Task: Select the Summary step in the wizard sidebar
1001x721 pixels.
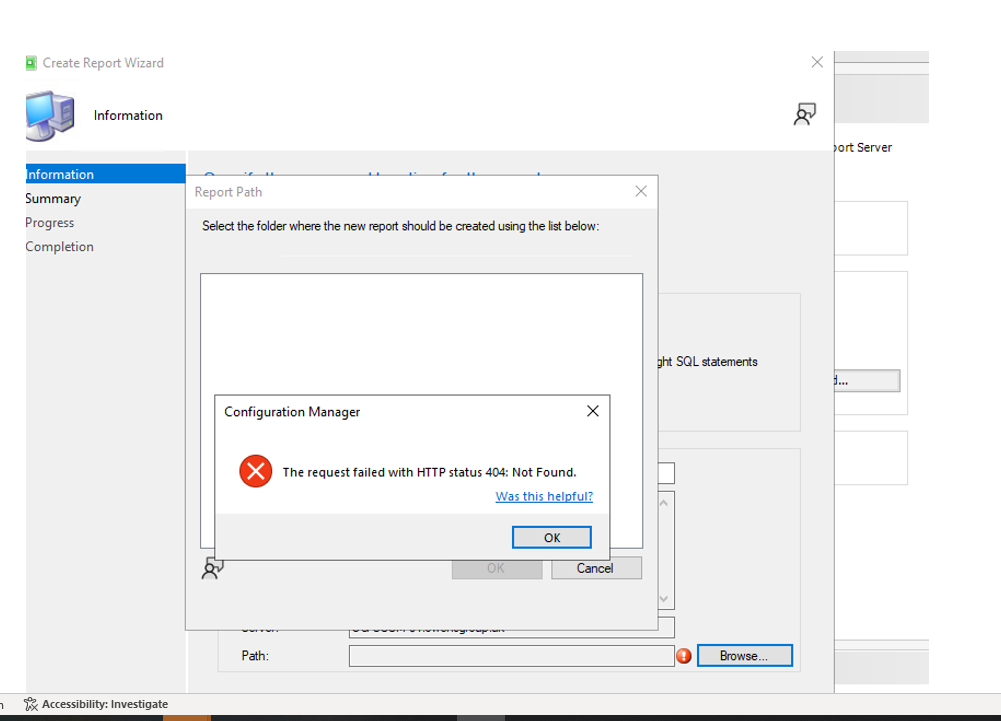Action: (53, 199)
